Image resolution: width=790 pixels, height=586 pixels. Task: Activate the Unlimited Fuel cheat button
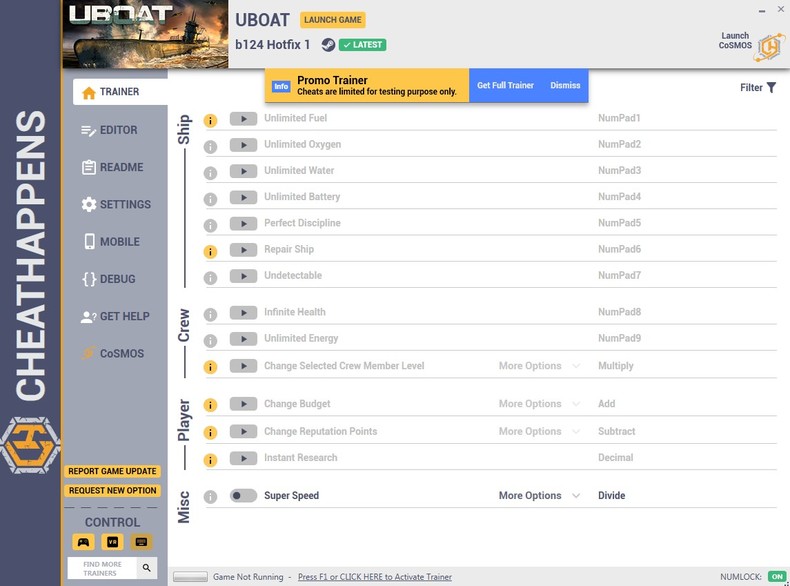pyautogui.click(x=243, y=119)
